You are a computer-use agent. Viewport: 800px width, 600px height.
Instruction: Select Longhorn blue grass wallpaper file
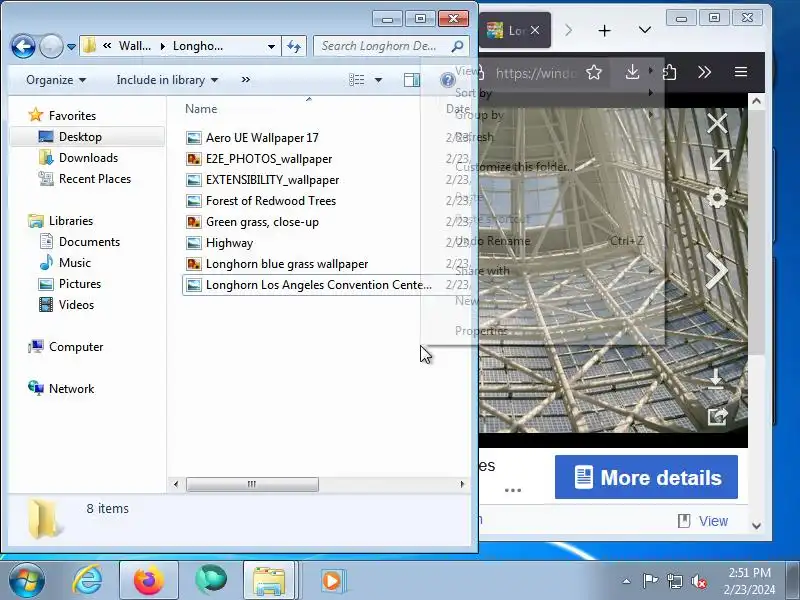[x=287, y=264]
